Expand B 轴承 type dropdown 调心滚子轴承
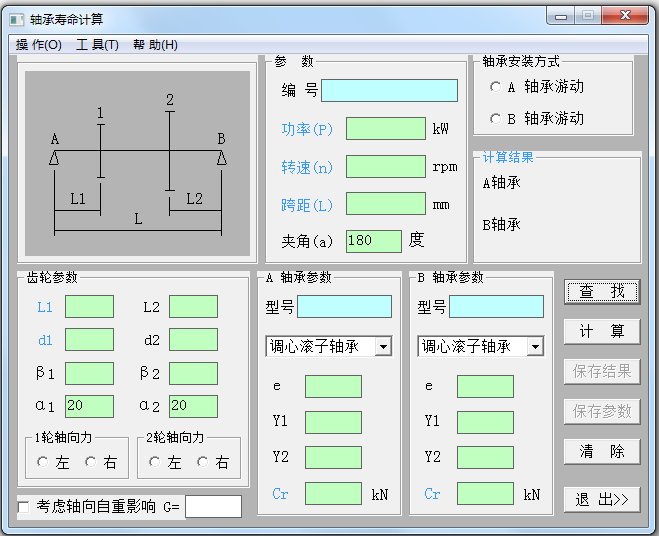Screen dimensions: 659x536 pos(535,347)
